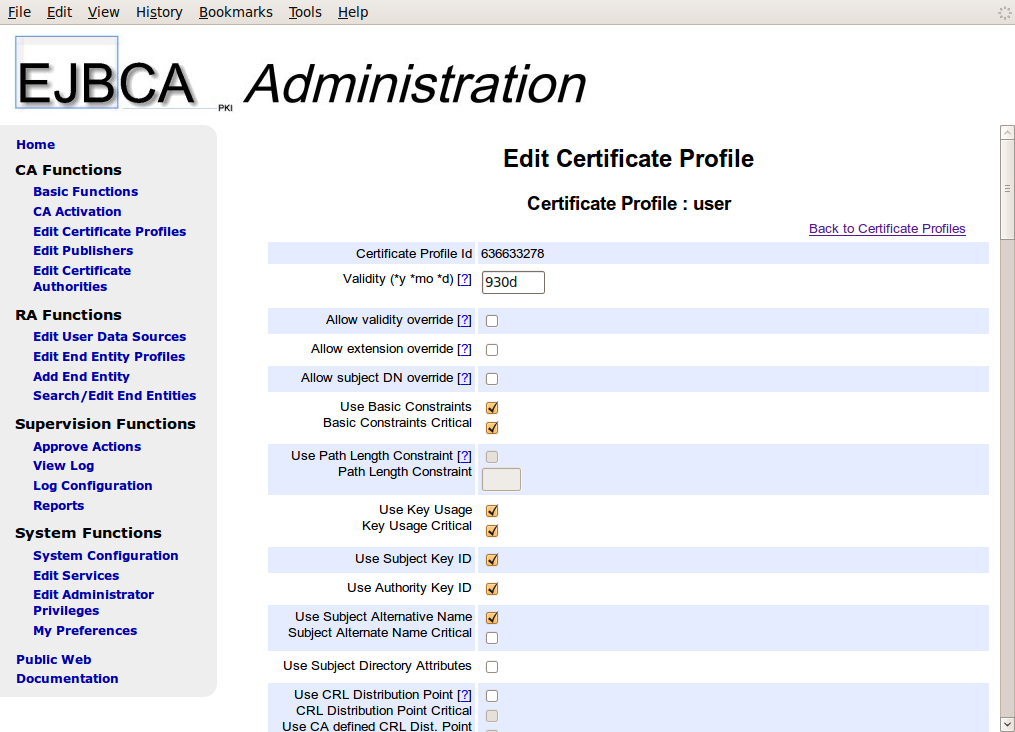Toggle Use Subject Directory Attributes checkbox

[x=492, y=667]
